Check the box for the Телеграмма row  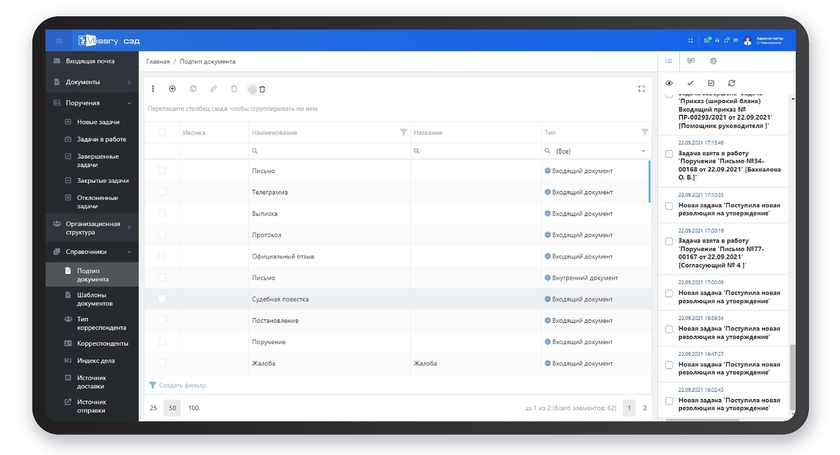(x=162, y=192)
